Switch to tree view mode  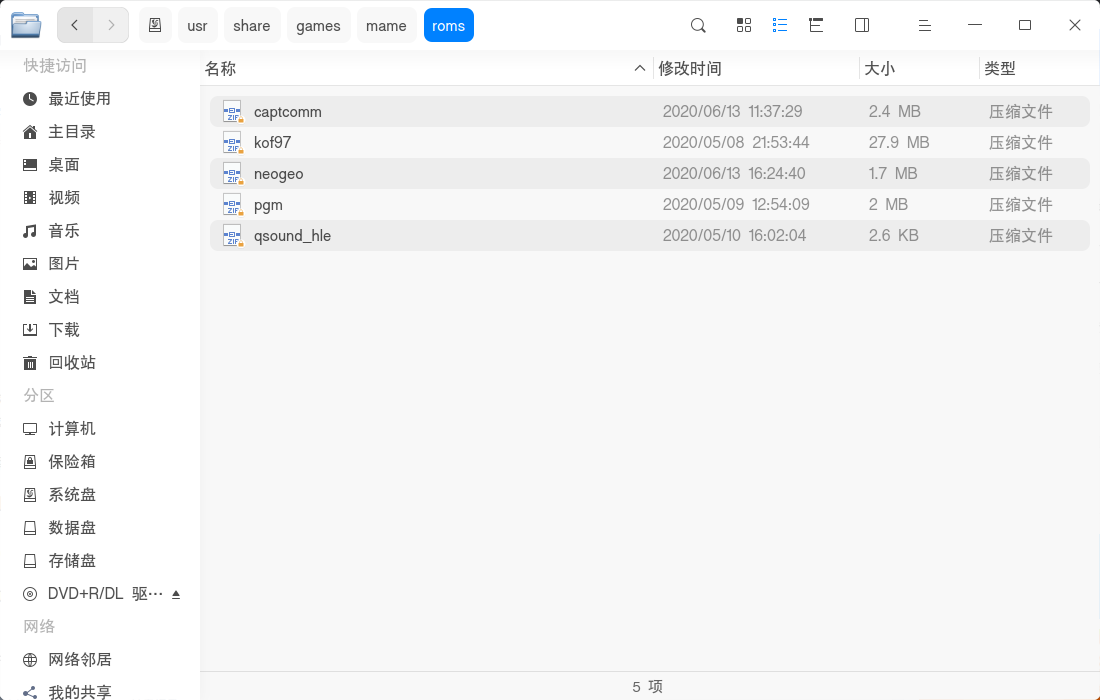pos(816,25)
